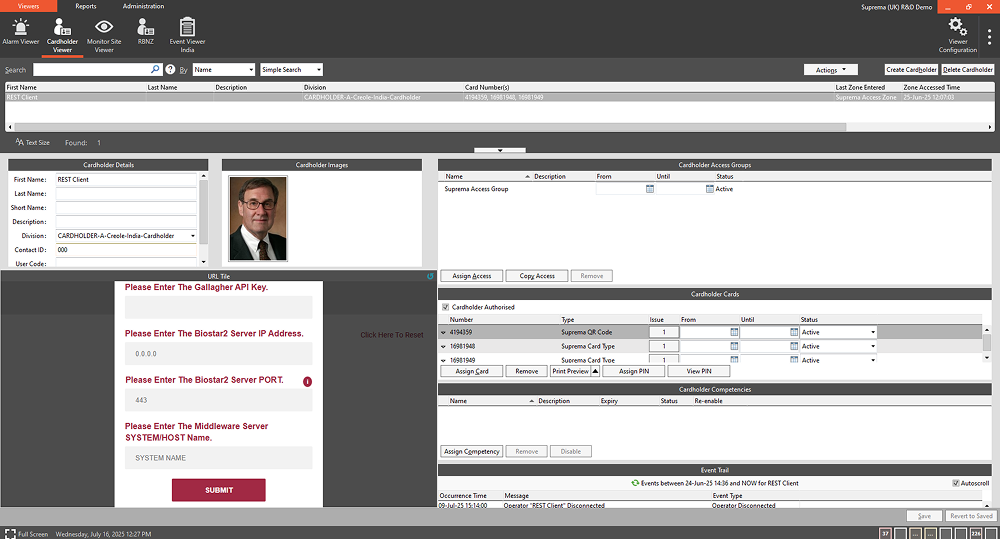Viewport: 1000px width, 539px height.
Task: Open Access Group From date calendar
Action: [650, 189]
